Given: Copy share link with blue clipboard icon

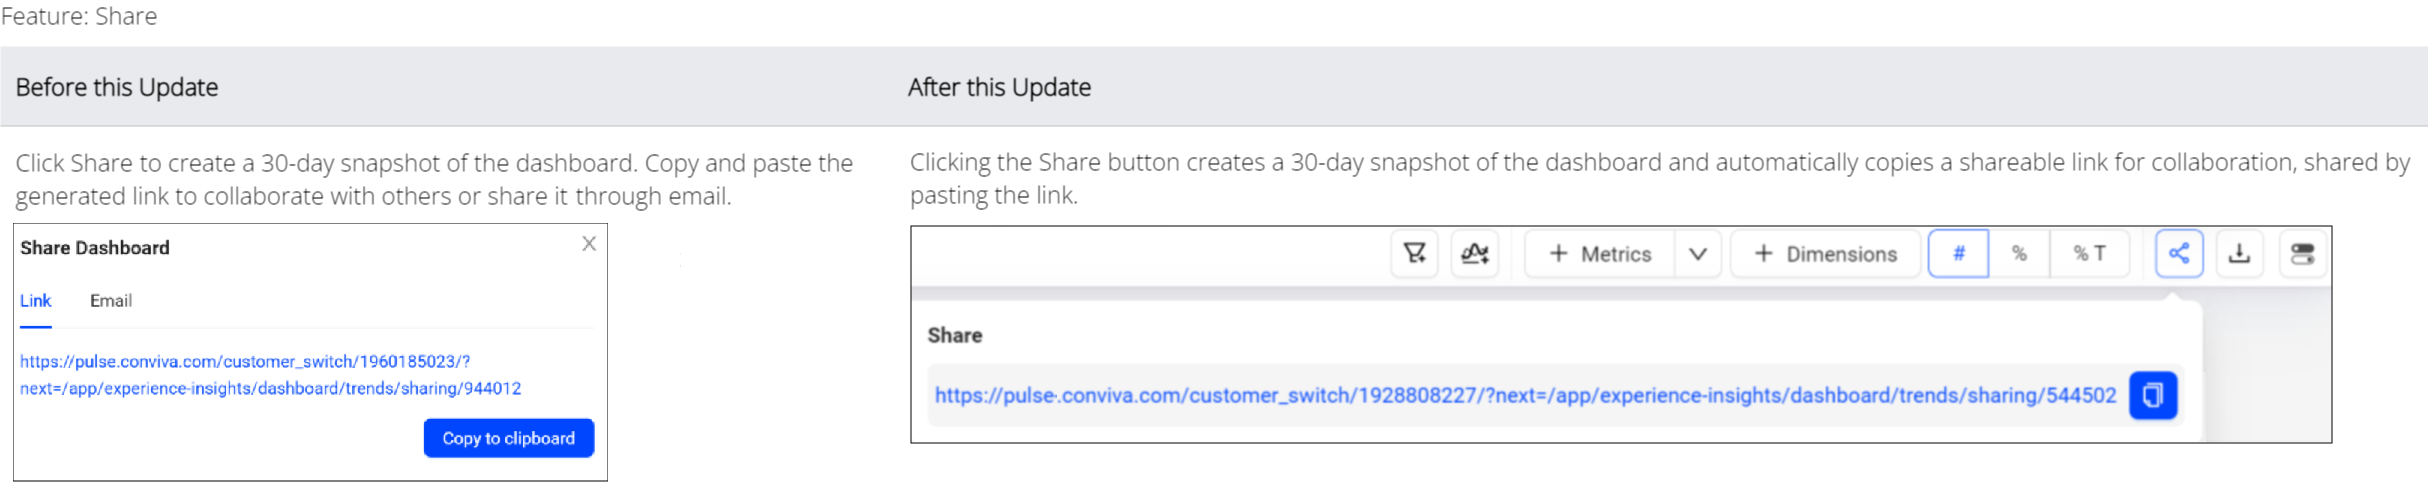Looking at the screenshot, I should tap(2153, 395).
